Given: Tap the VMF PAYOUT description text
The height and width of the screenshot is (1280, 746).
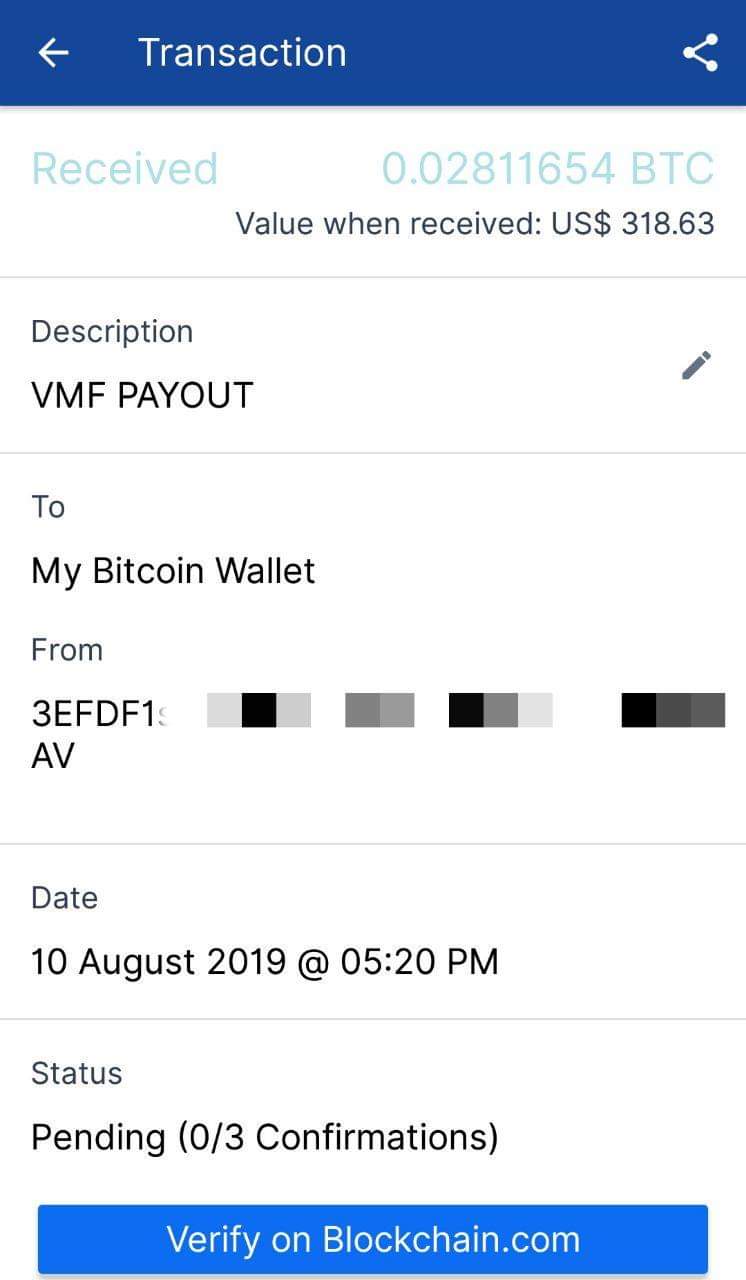Looking at the screenshot, I should click(x=142, y=396).
